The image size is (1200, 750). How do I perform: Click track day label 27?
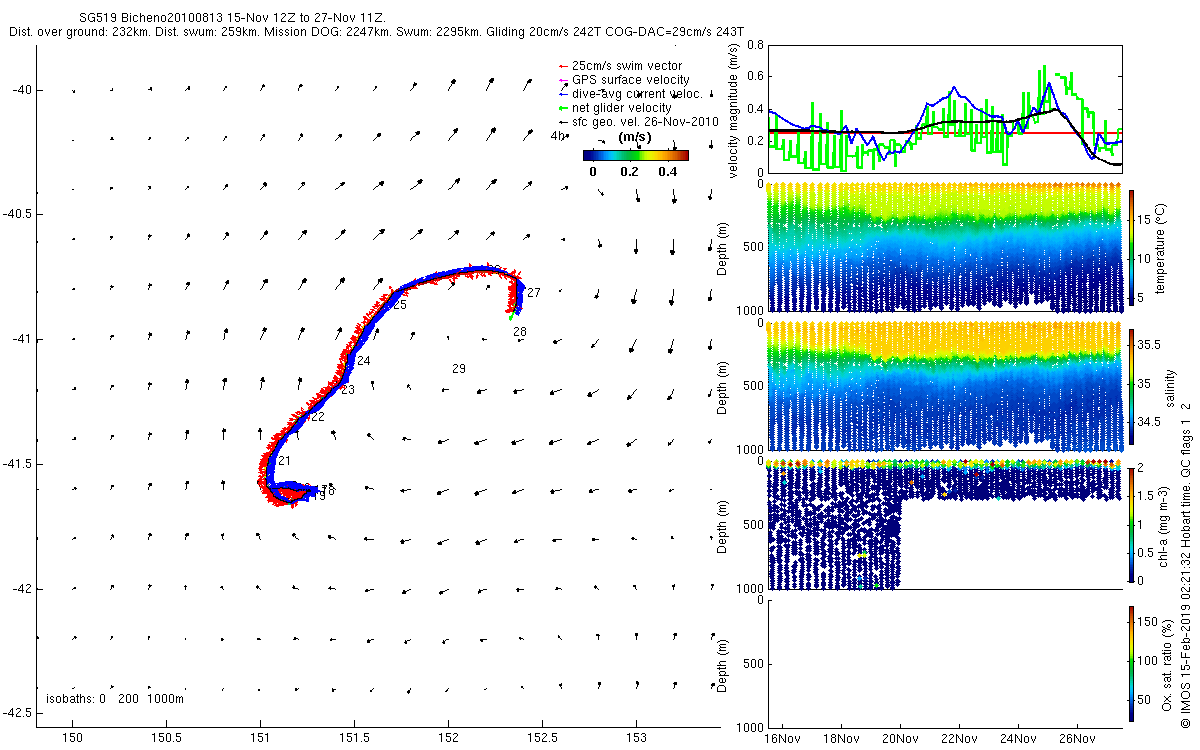534,293
